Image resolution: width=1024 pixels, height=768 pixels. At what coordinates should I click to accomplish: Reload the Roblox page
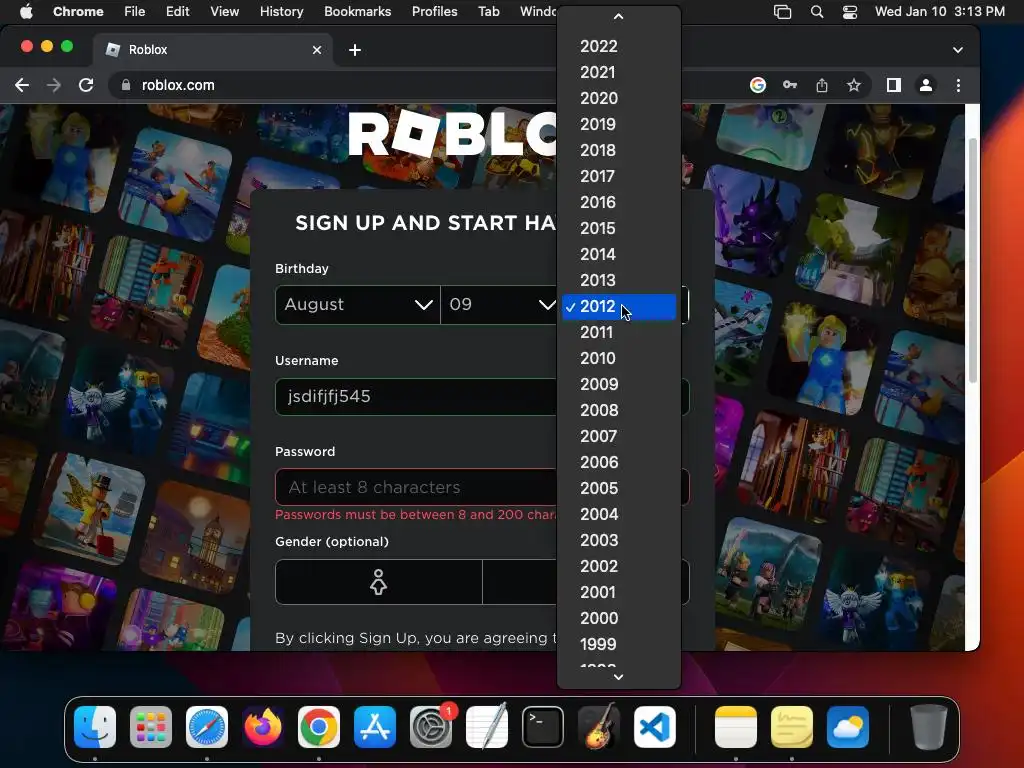(x=86, y=86)
